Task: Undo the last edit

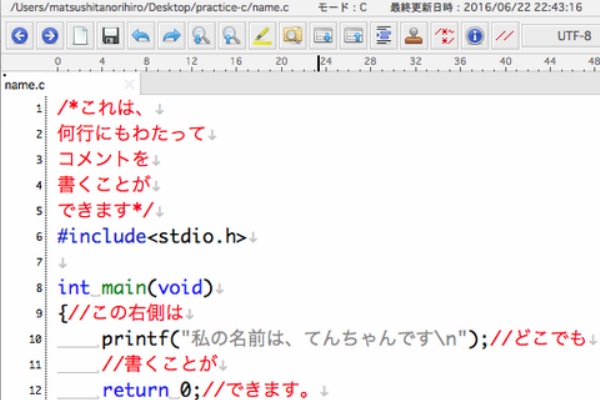Action: pos(141,36)
